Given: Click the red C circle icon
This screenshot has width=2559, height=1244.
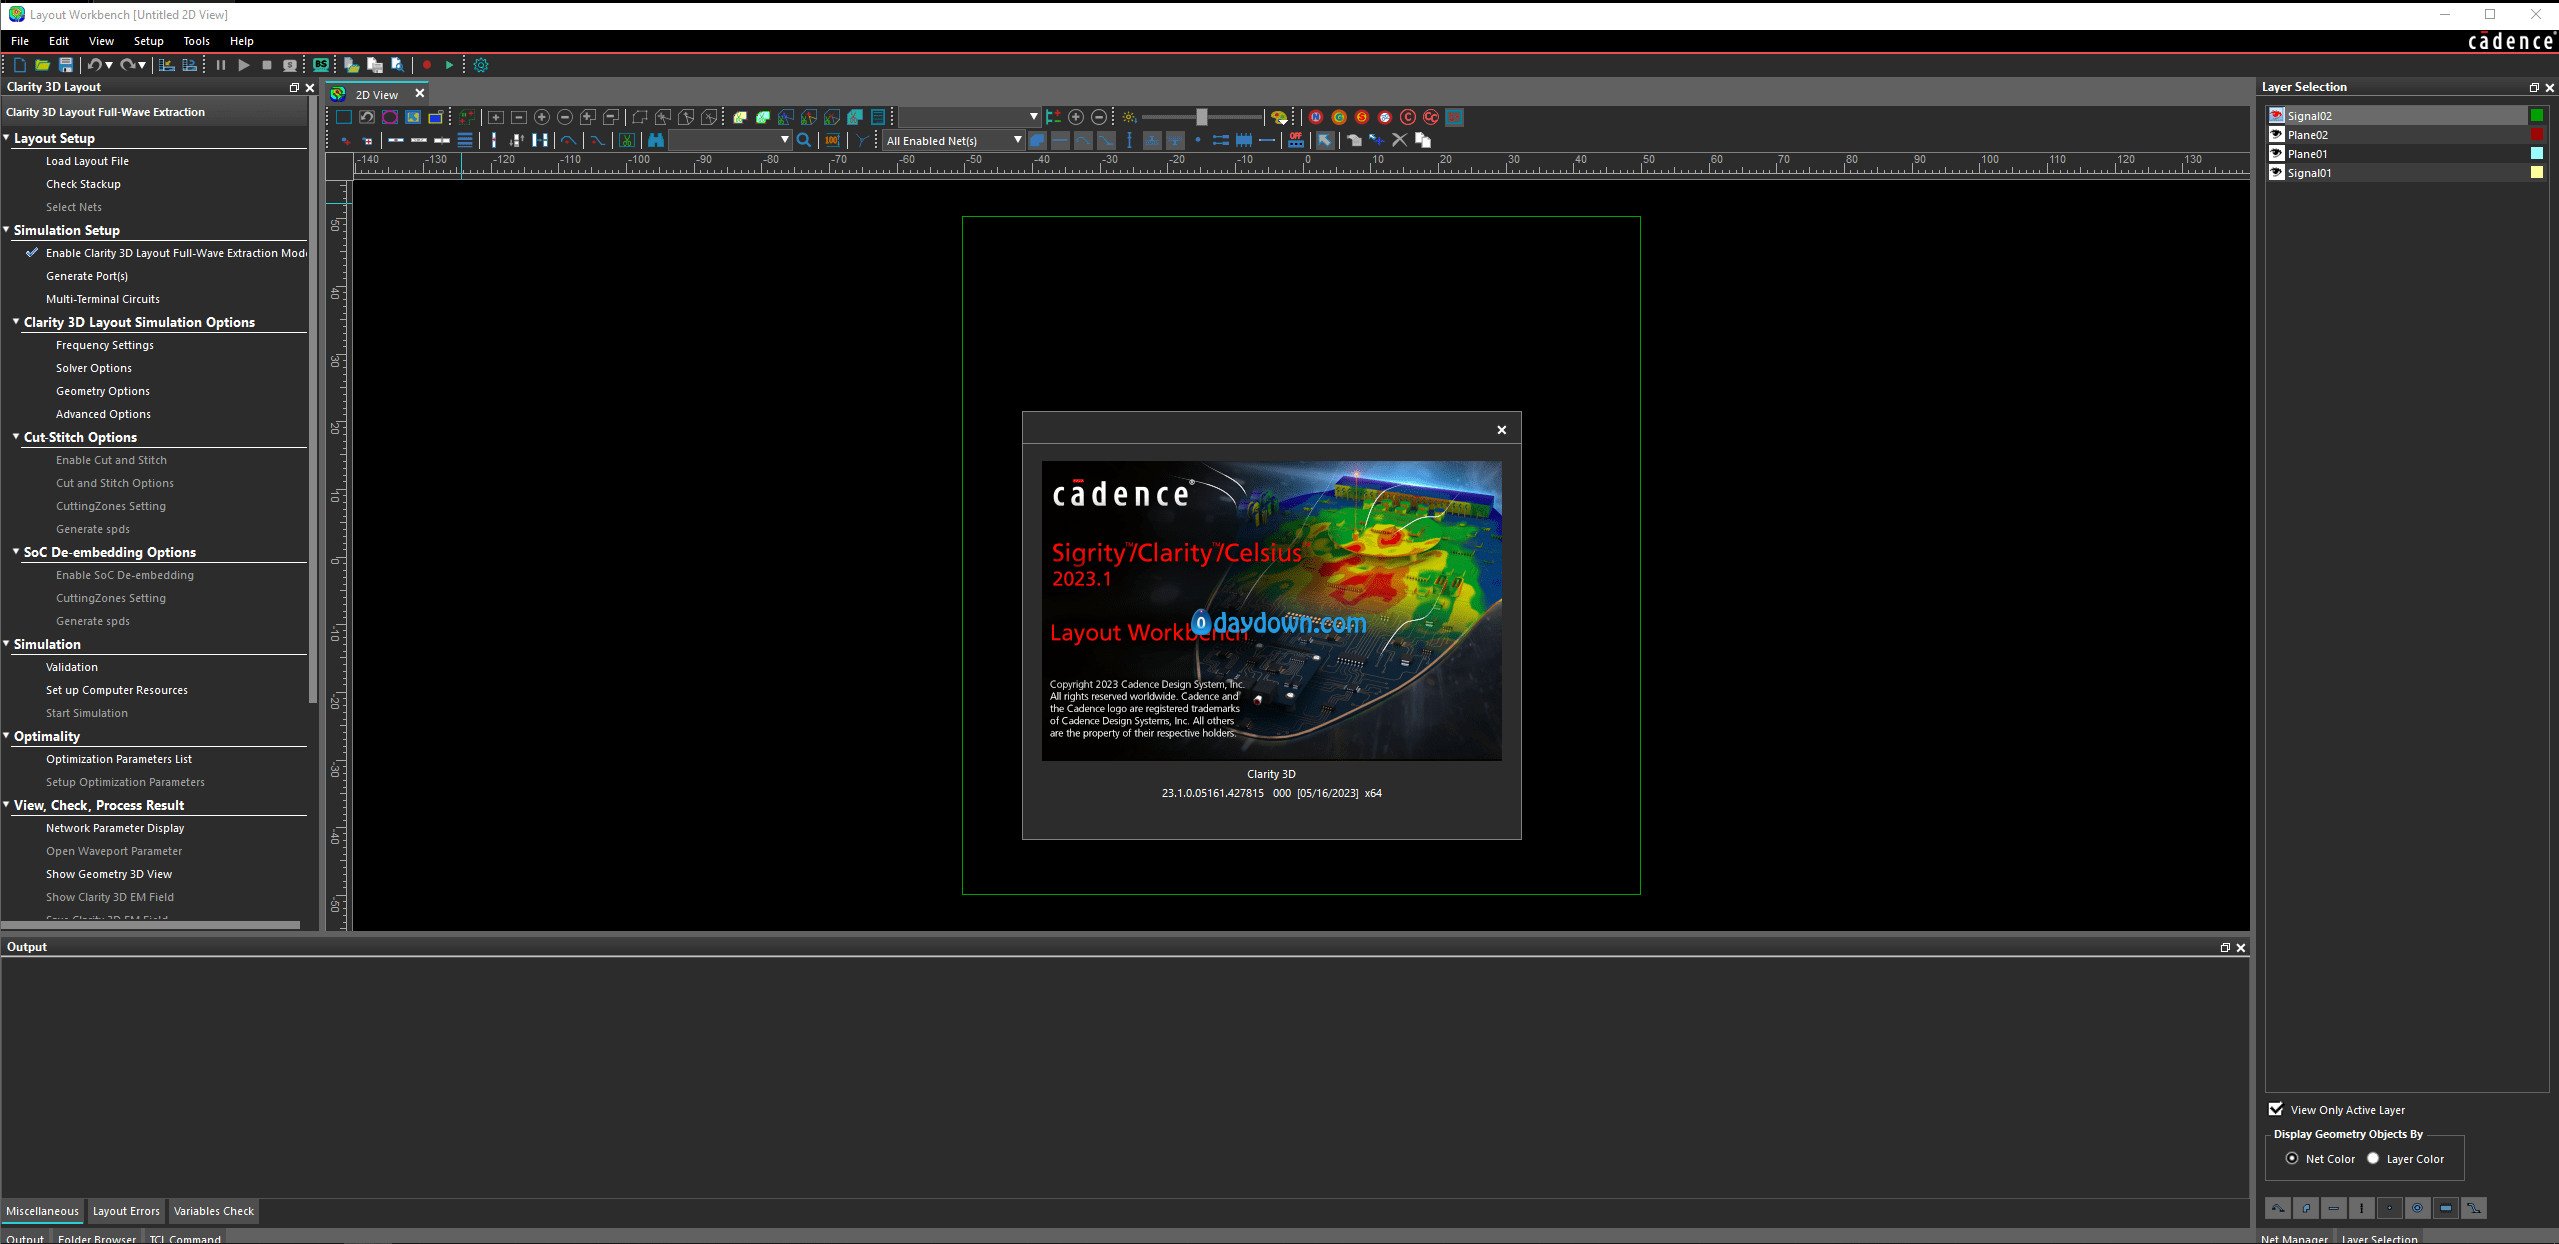Looking at the screenshot, I should coord(1408,117).
